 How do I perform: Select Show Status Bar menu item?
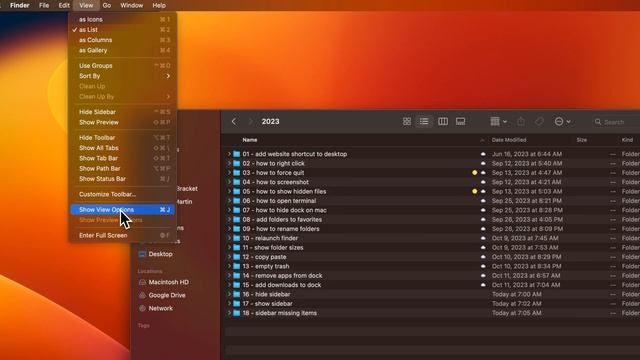pos(122,179)
